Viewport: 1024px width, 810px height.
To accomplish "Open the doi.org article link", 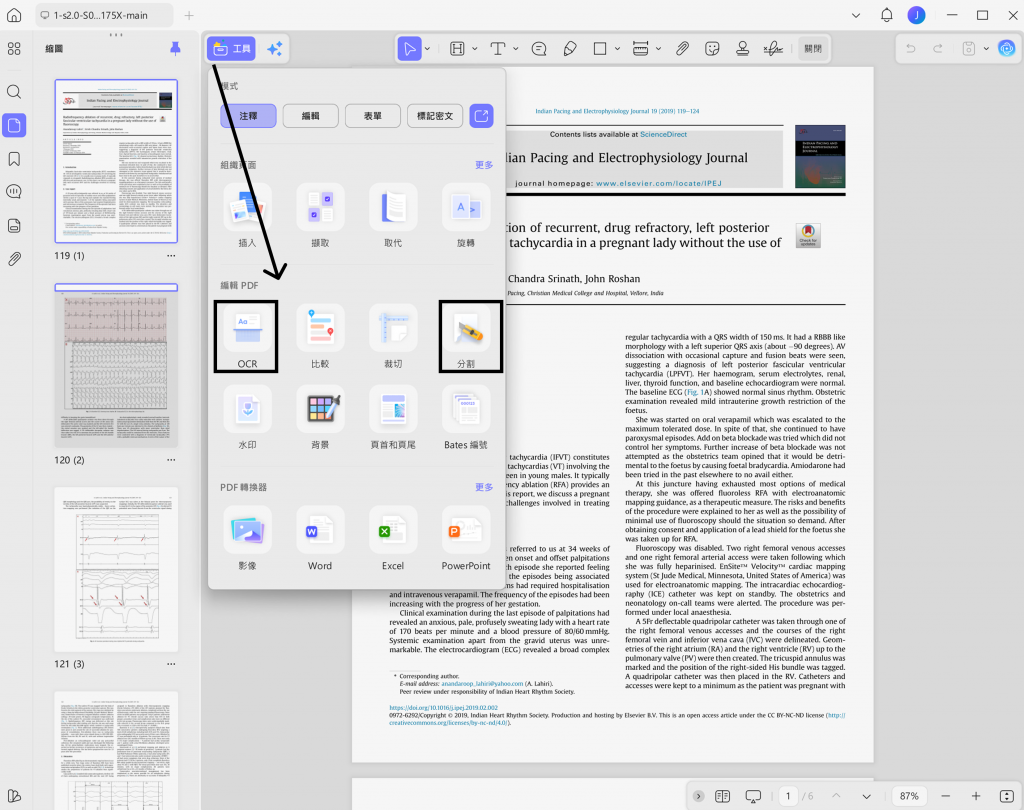I will pyautogui.click(x=443, y=707).
